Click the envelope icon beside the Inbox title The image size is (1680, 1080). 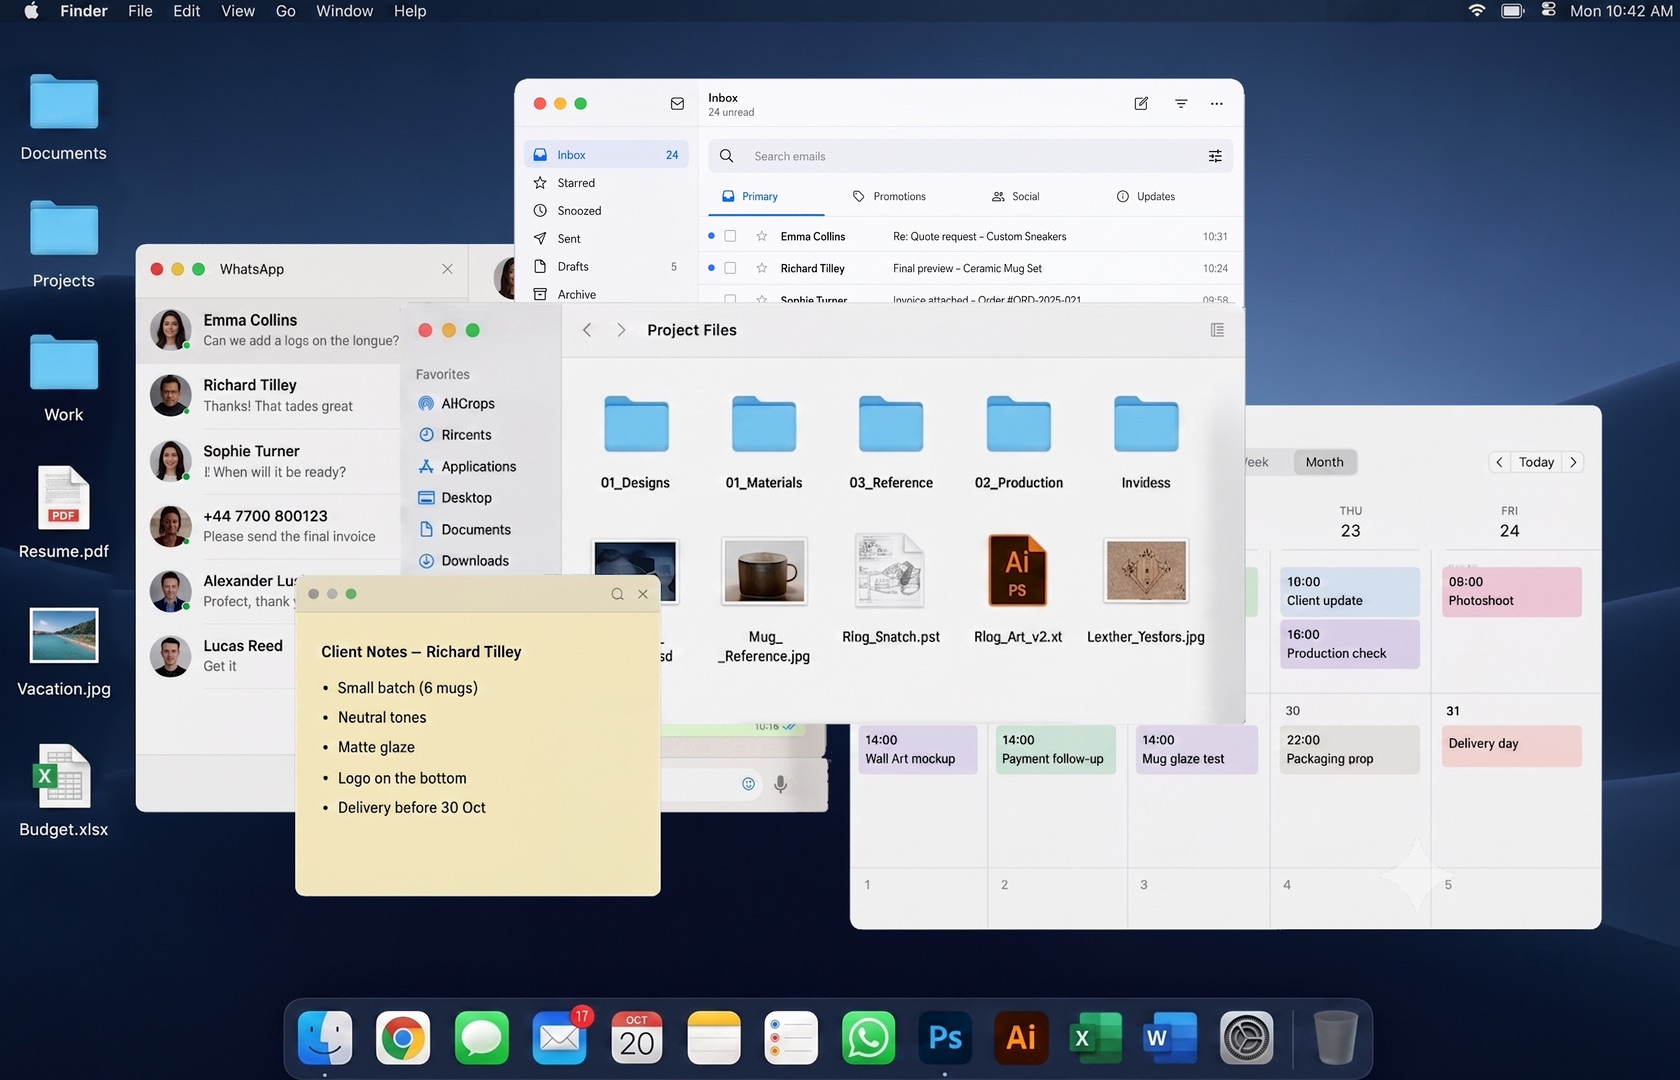(677, 104)
